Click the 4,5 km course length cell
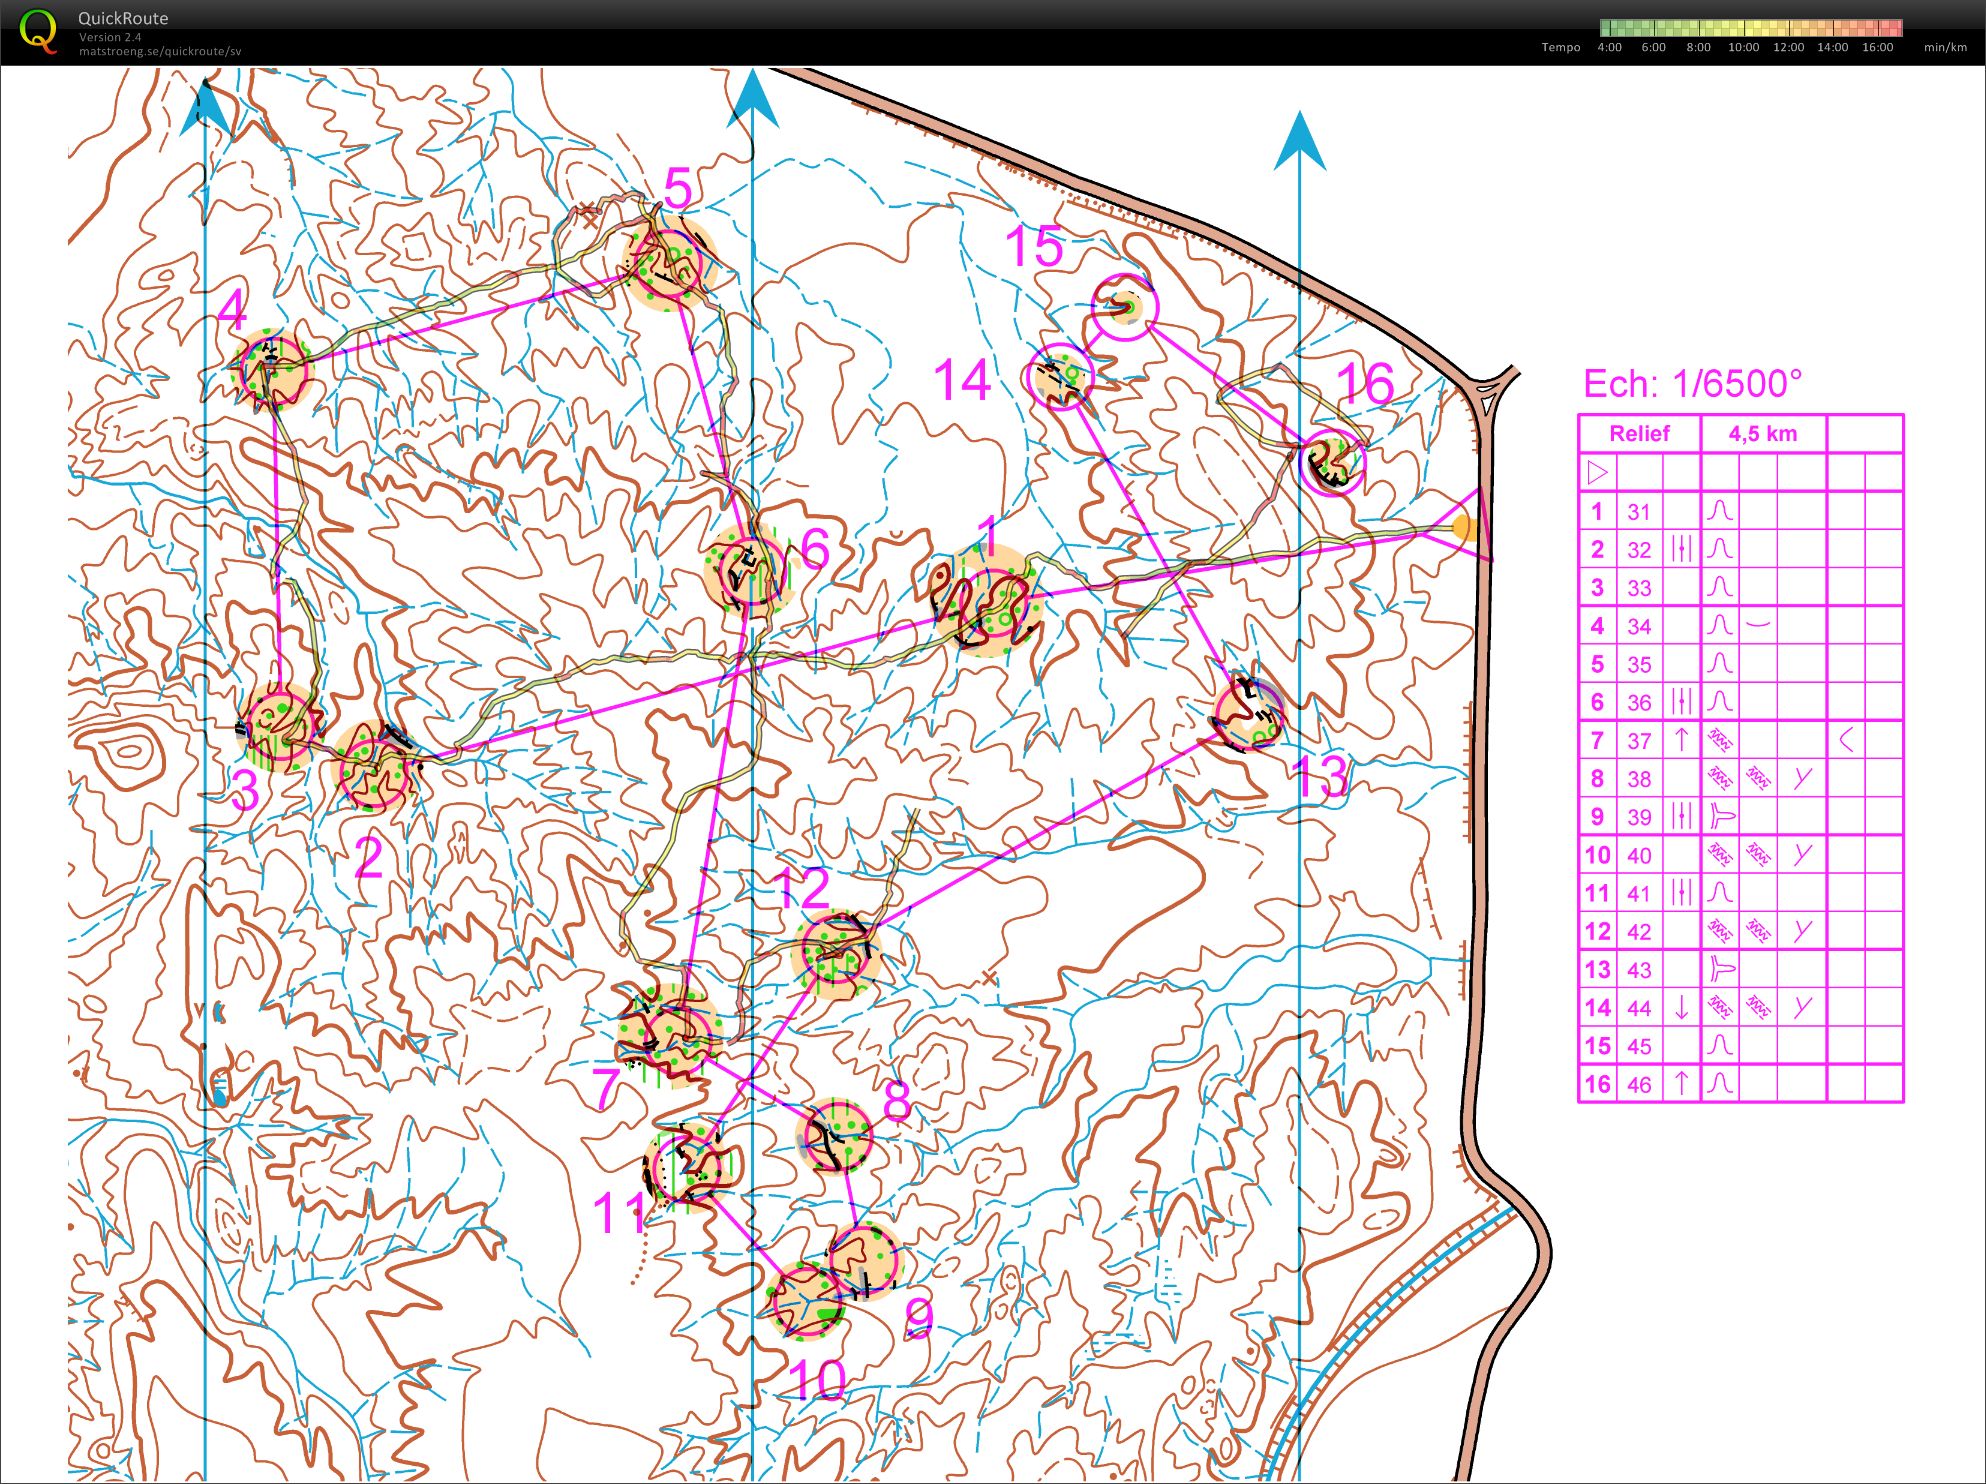 click(x=1763, y=433)
